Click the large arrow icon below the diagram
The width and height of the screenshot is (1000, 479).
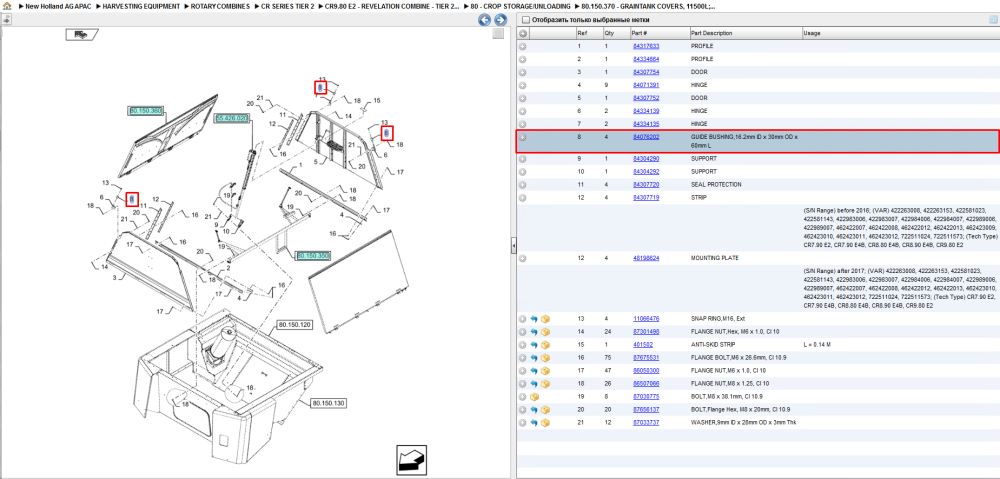pos(412,459)
